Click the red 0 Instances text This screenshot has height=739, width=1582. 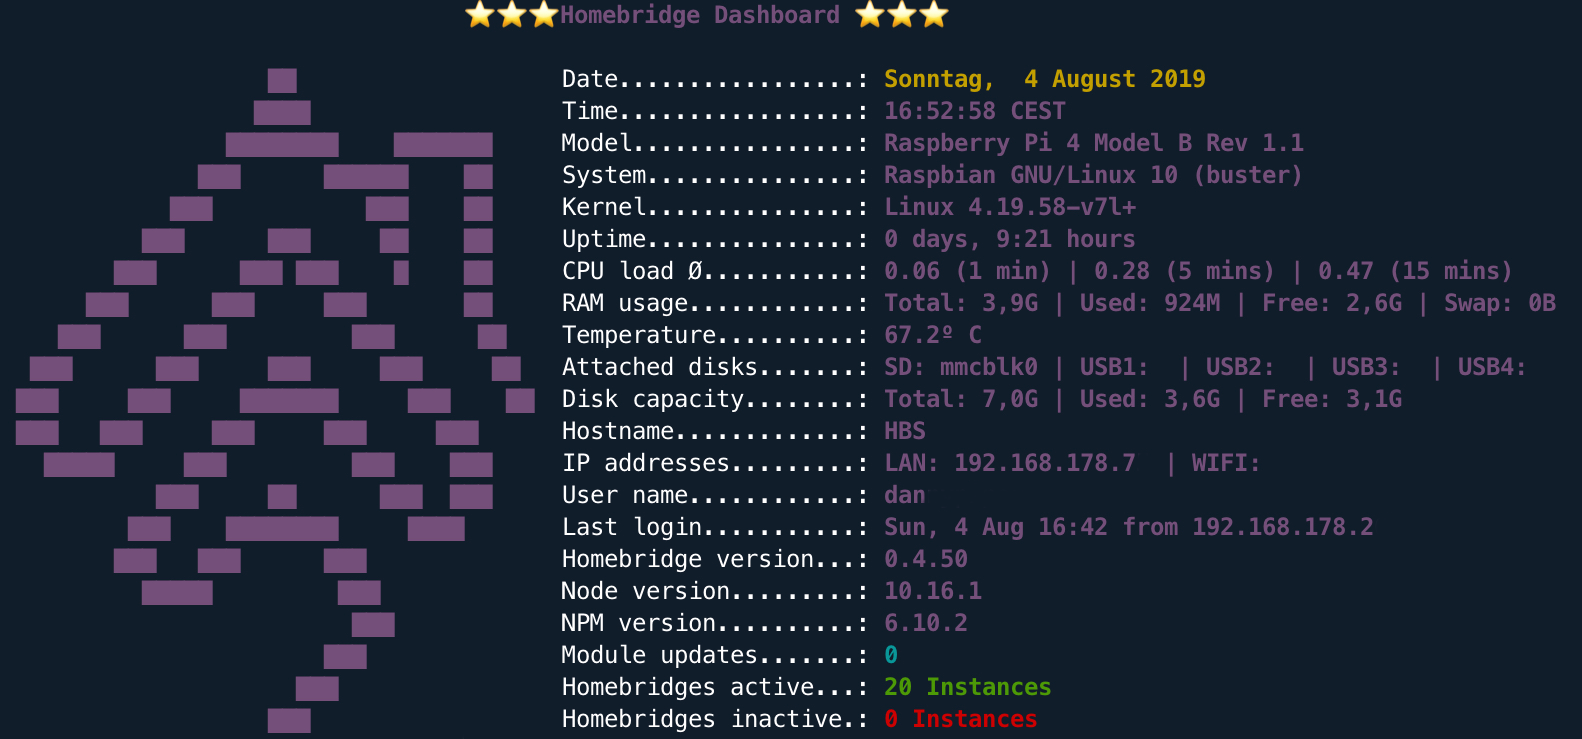(960, 719)
